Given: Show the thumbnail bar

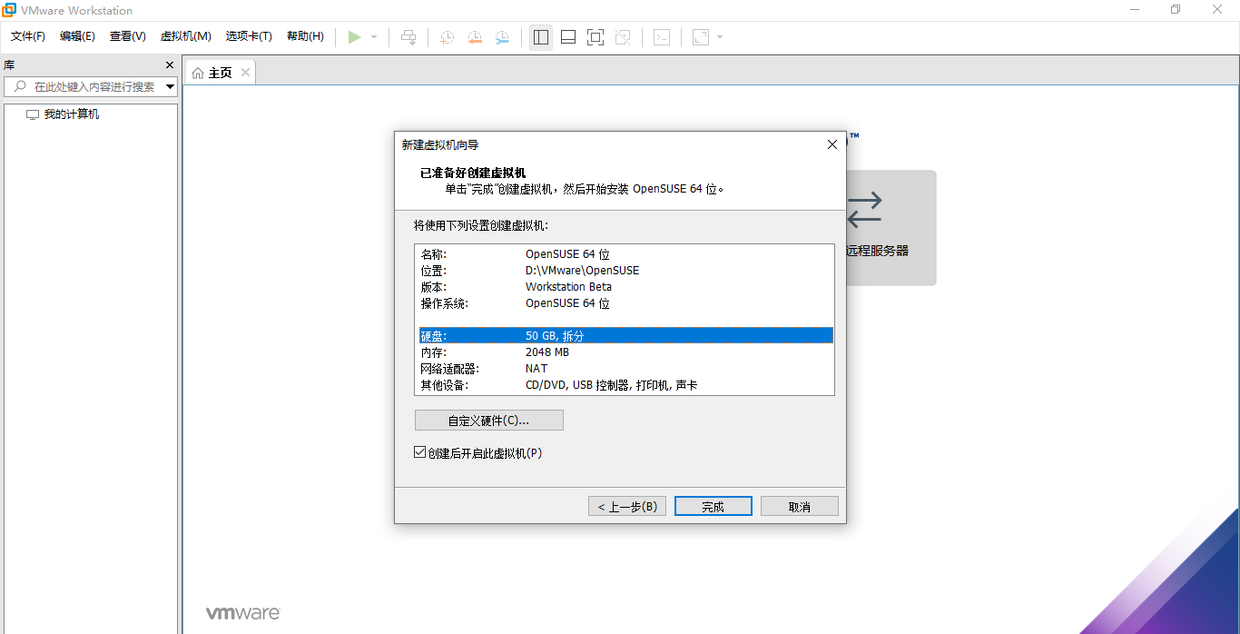Looking at the screenshot, I should (x=567, y=37).
